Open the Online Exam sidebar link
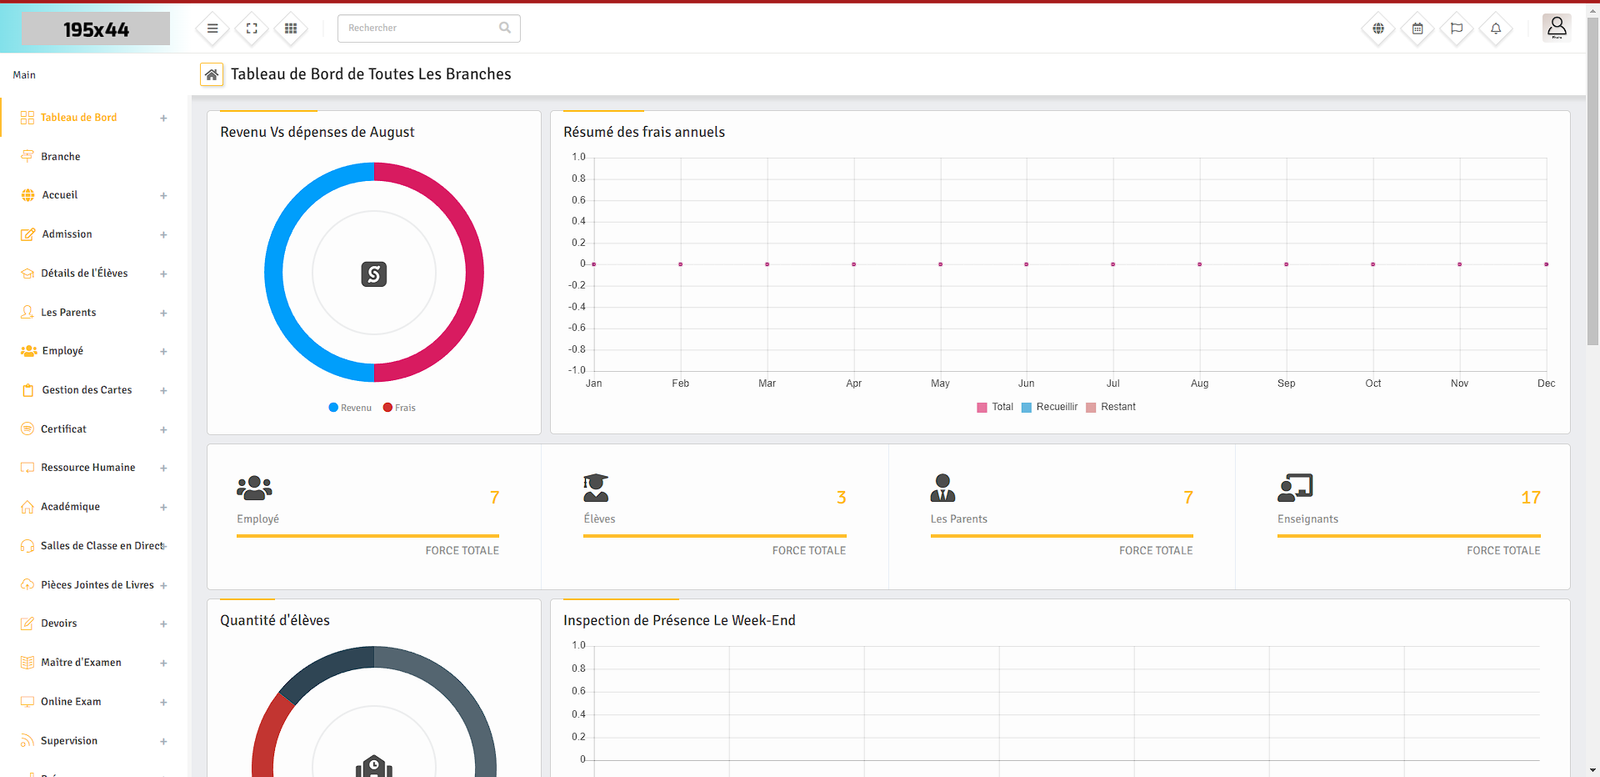Viewport: 1600px width, 777px height. pyautogui.click(x=71, y=702)
